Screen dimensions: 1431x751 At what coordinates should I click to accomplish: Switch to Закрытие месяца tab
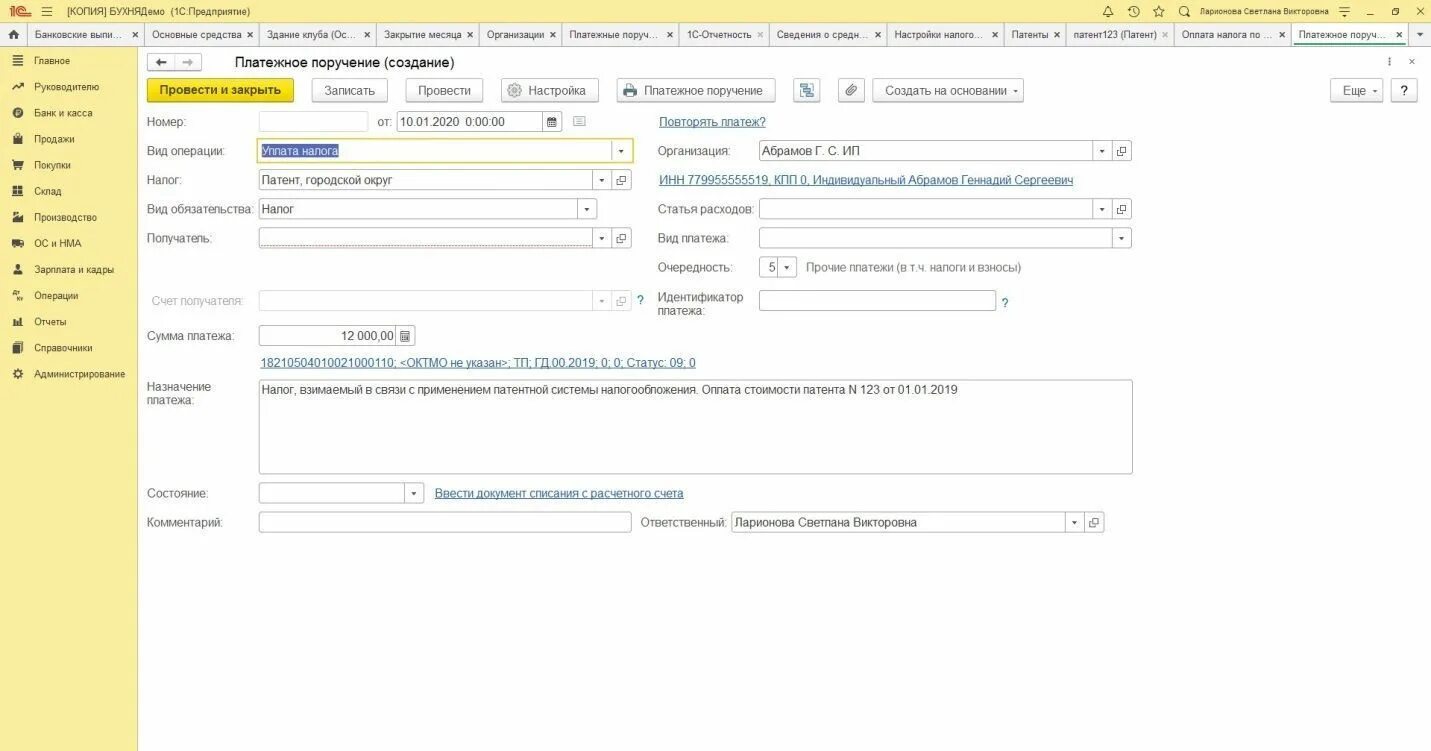pyautogui.click(x=422, y=34)
